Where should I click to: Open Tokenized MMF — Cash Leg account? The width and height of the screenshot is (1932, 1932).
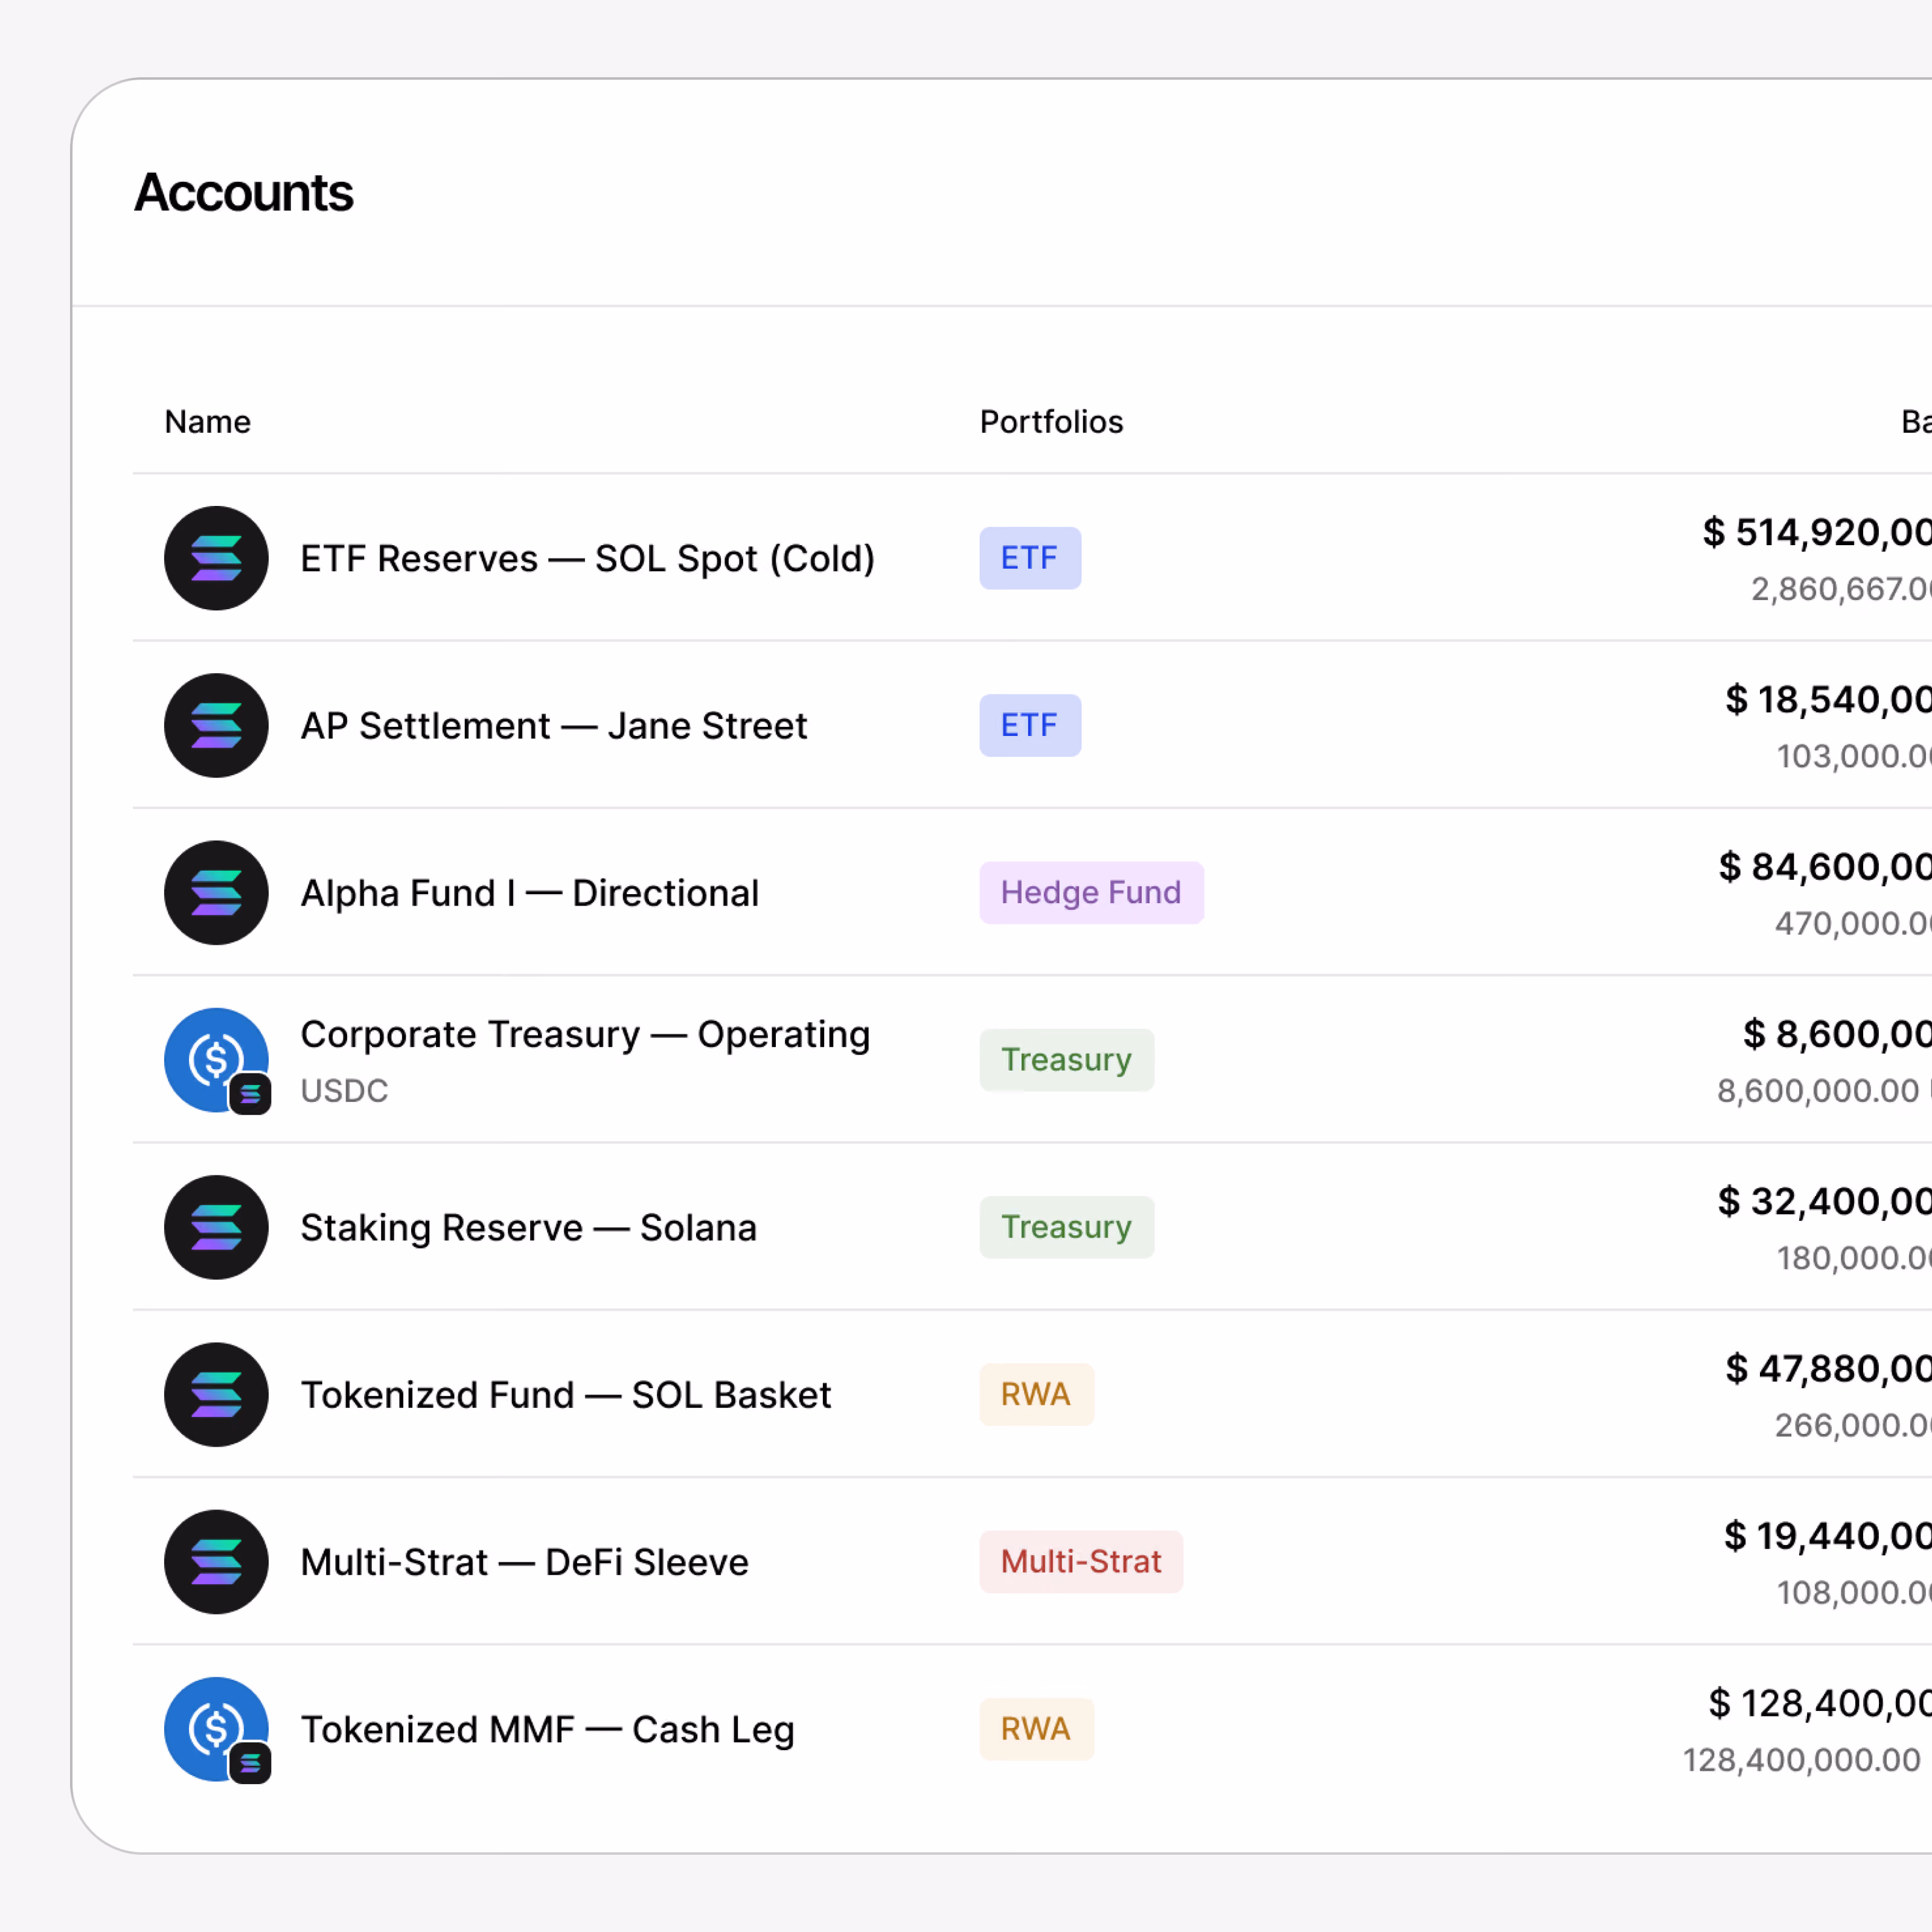pos(548,1729)
